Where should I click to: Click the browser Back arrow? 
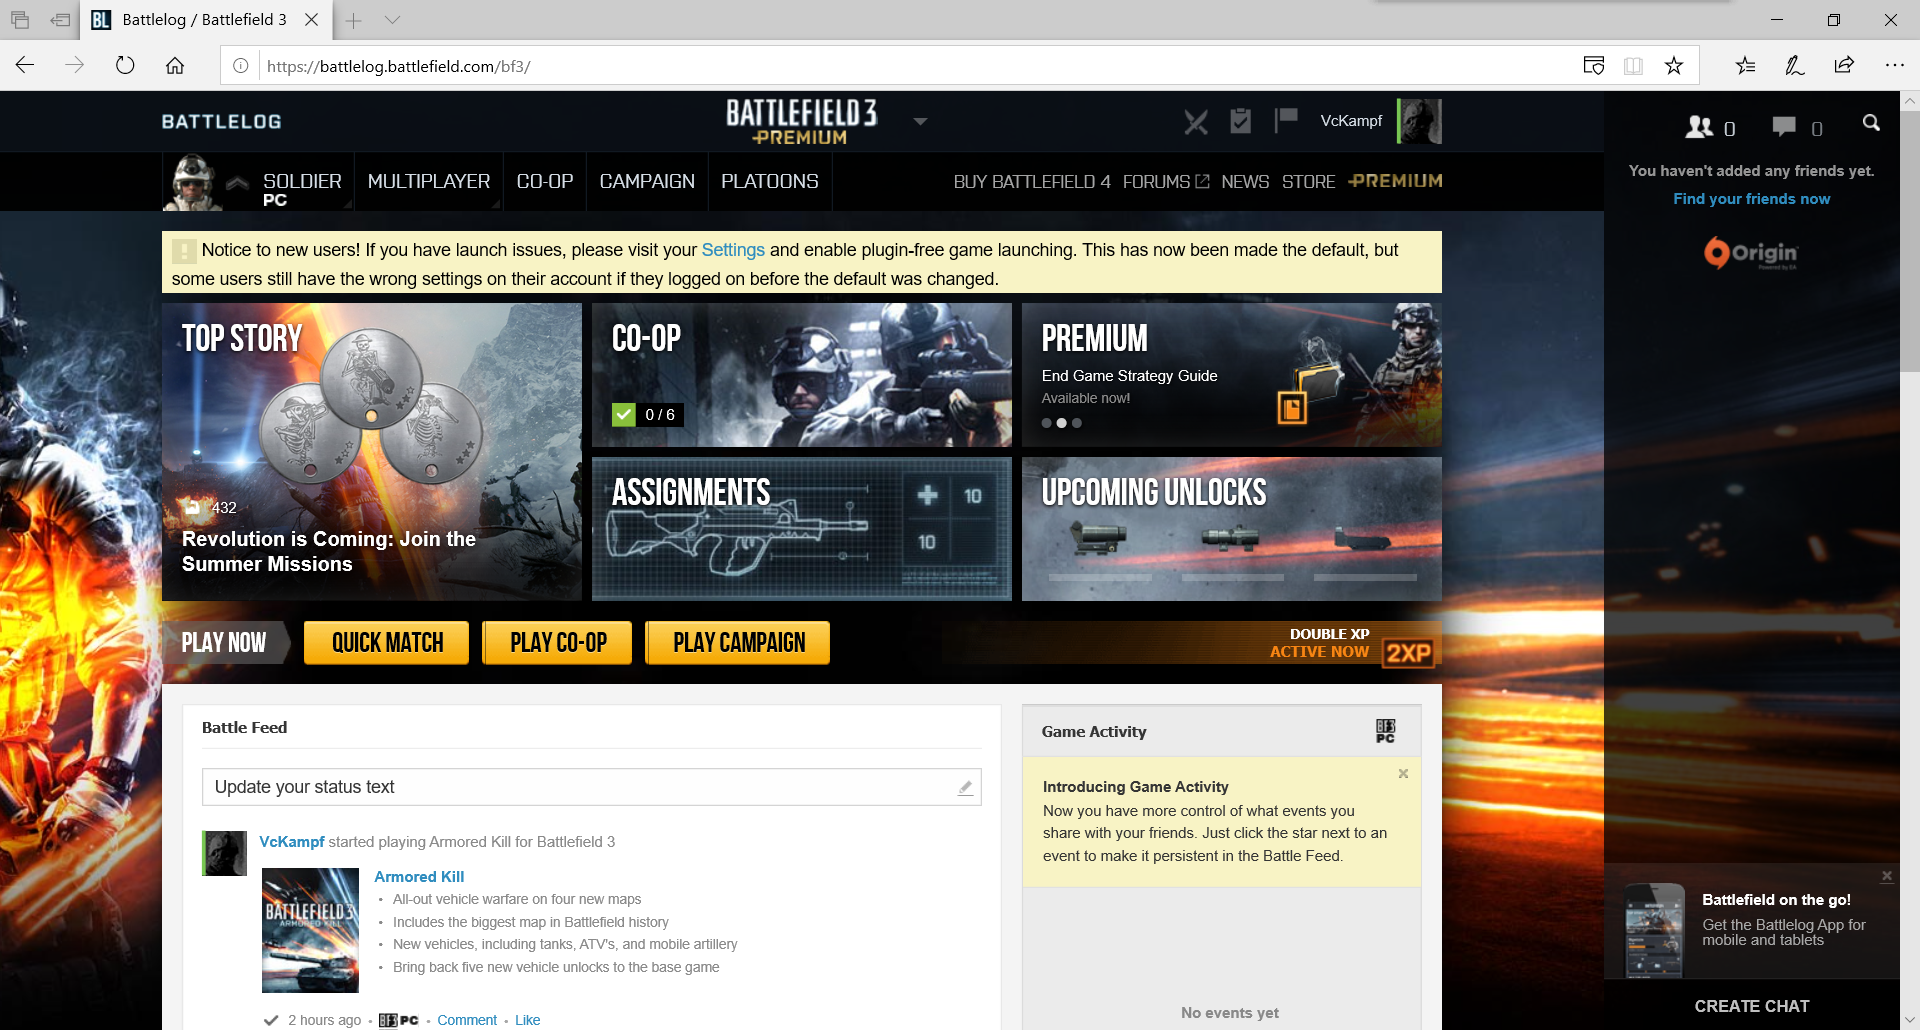[x=25, y=66]
